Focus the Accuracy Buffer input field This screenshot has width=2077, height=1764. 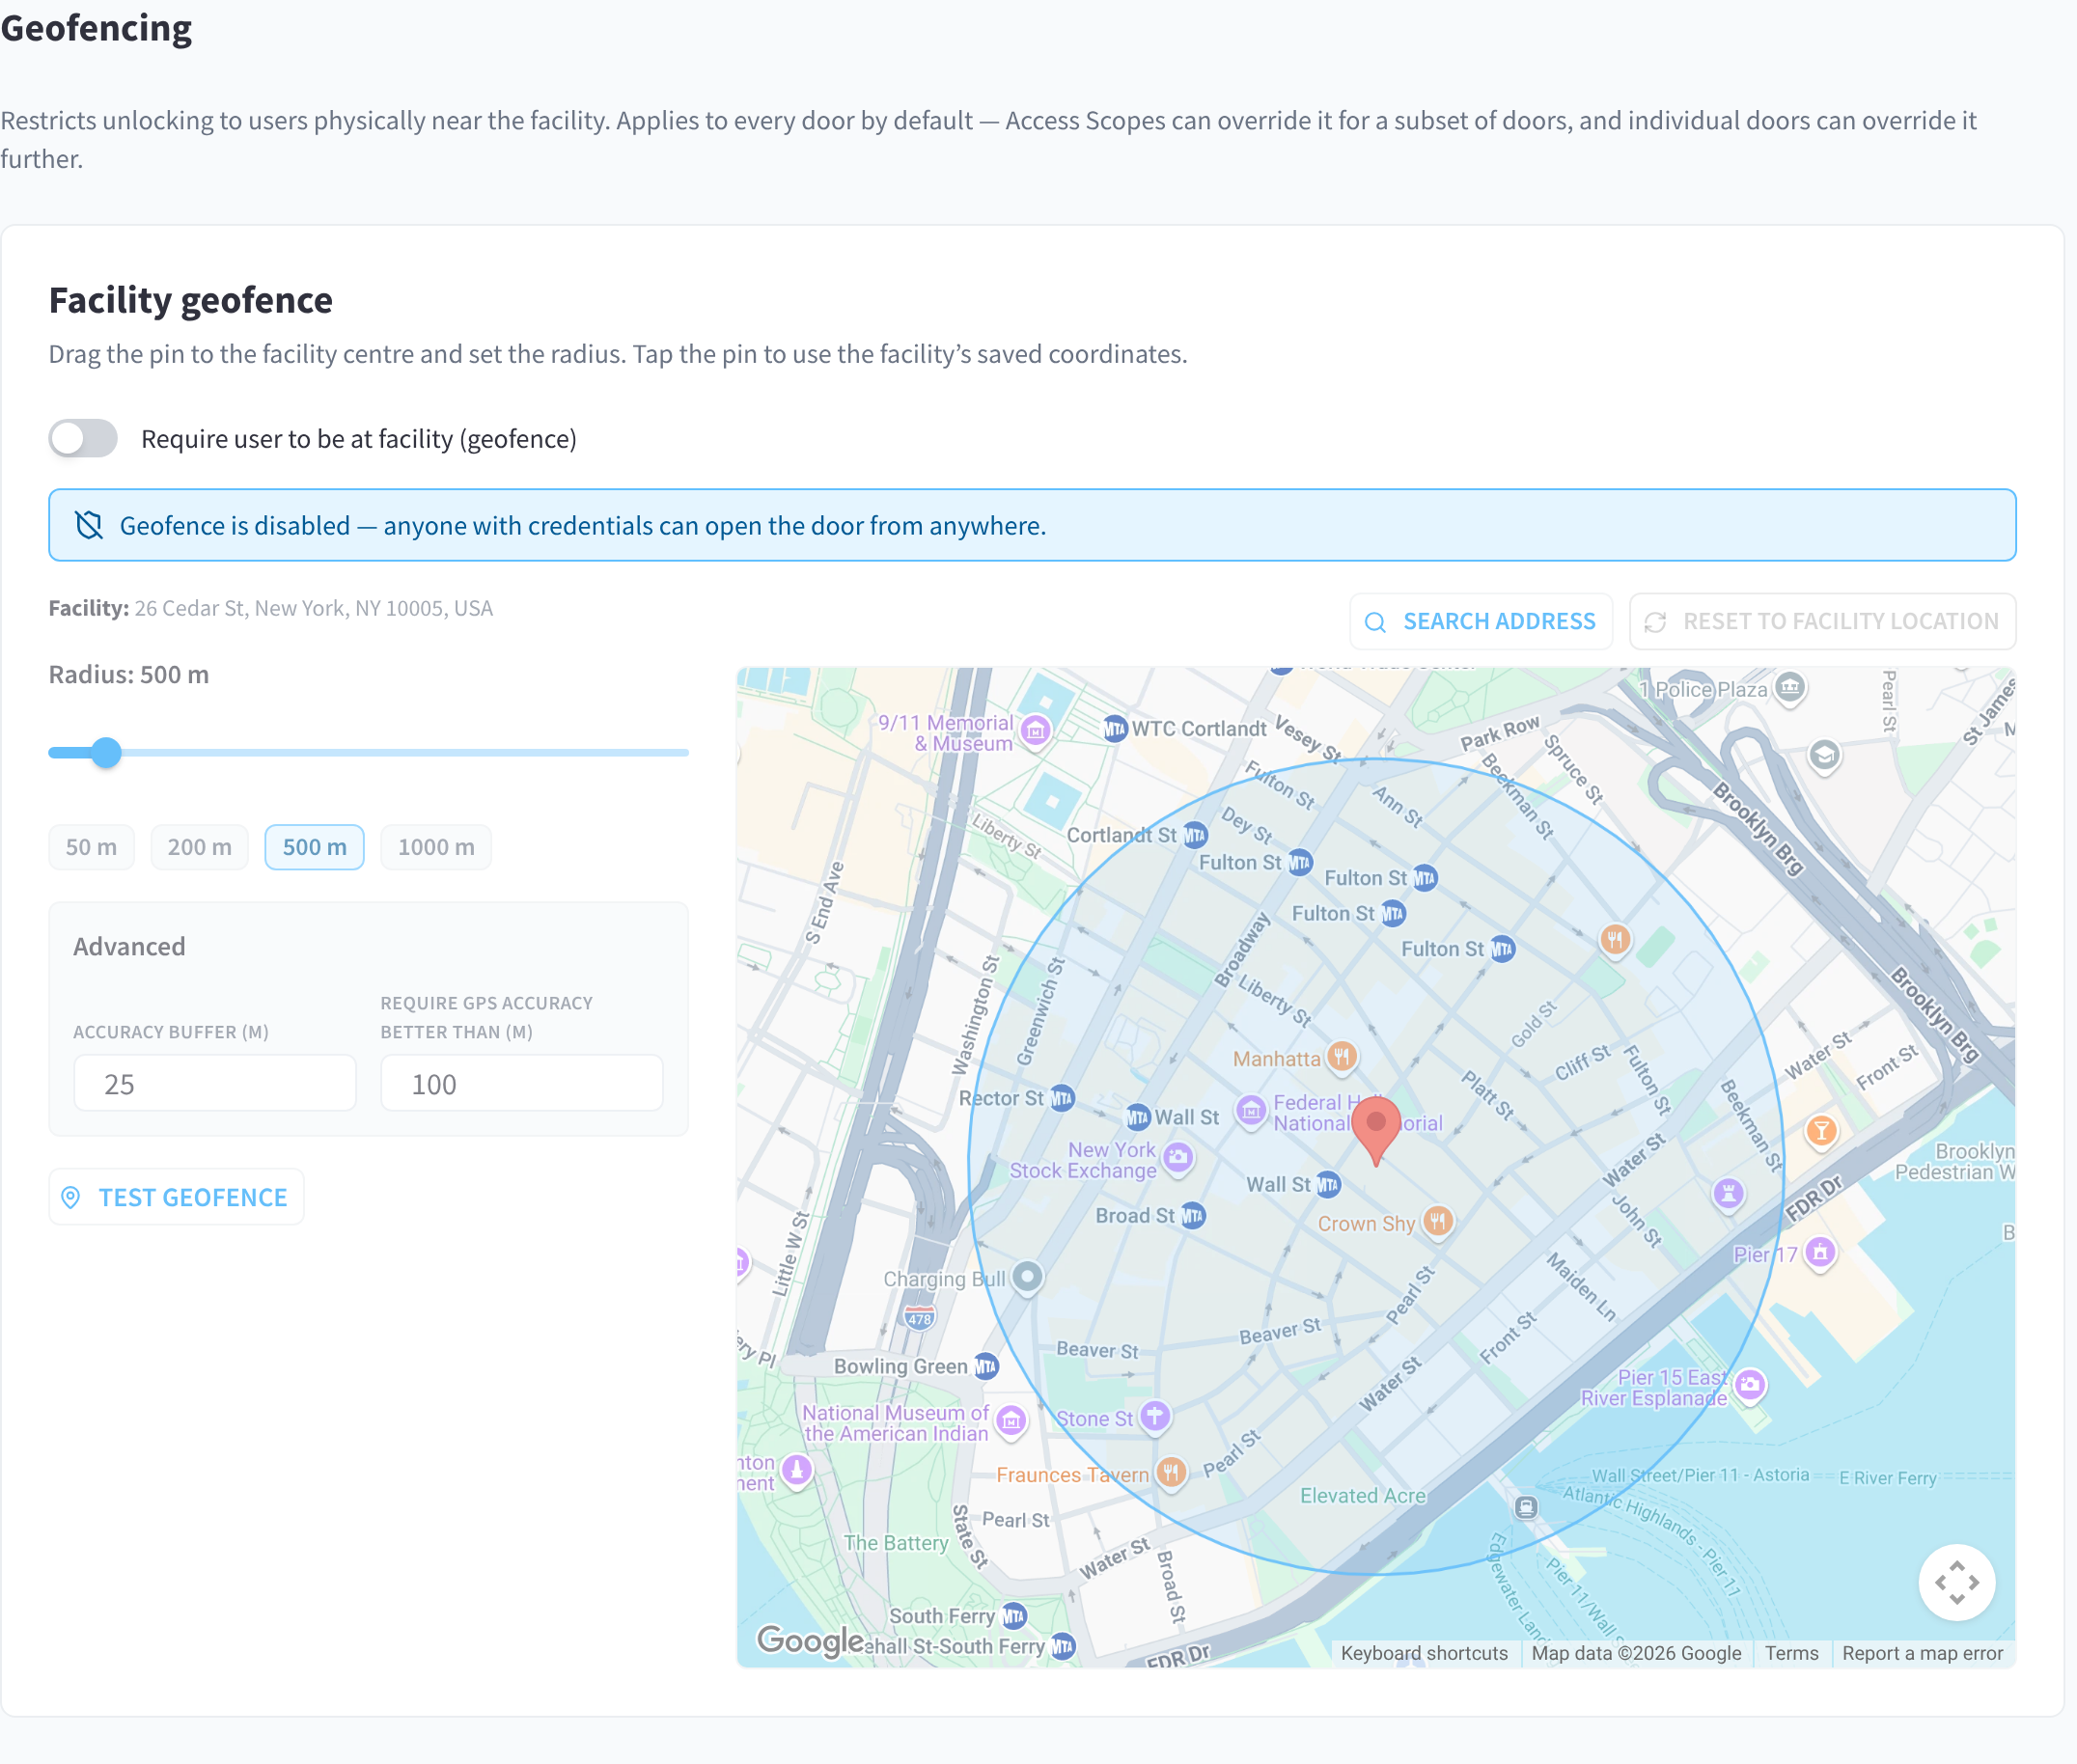tap(215, 1084)
